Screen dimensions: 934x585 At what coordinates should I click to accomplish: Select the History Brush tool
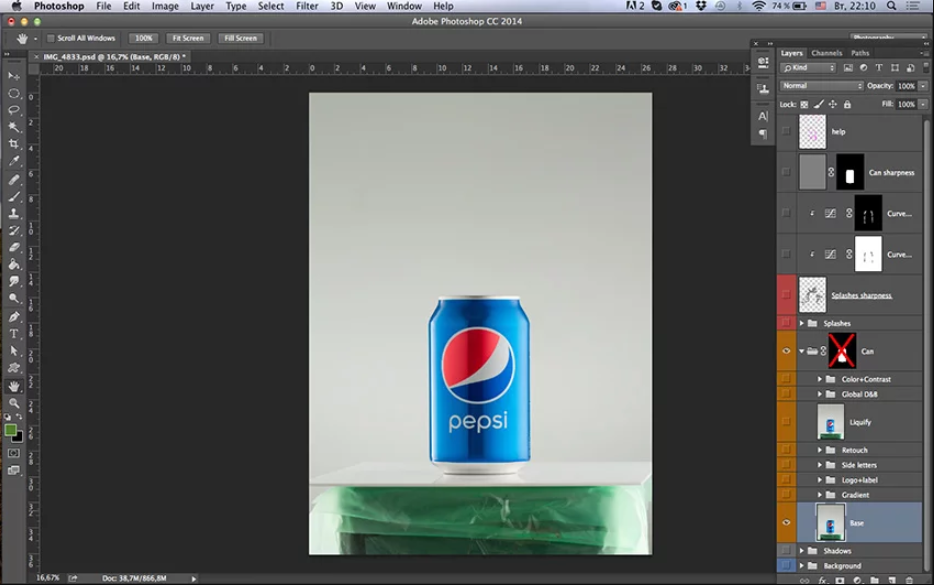(x=14, y=231)
